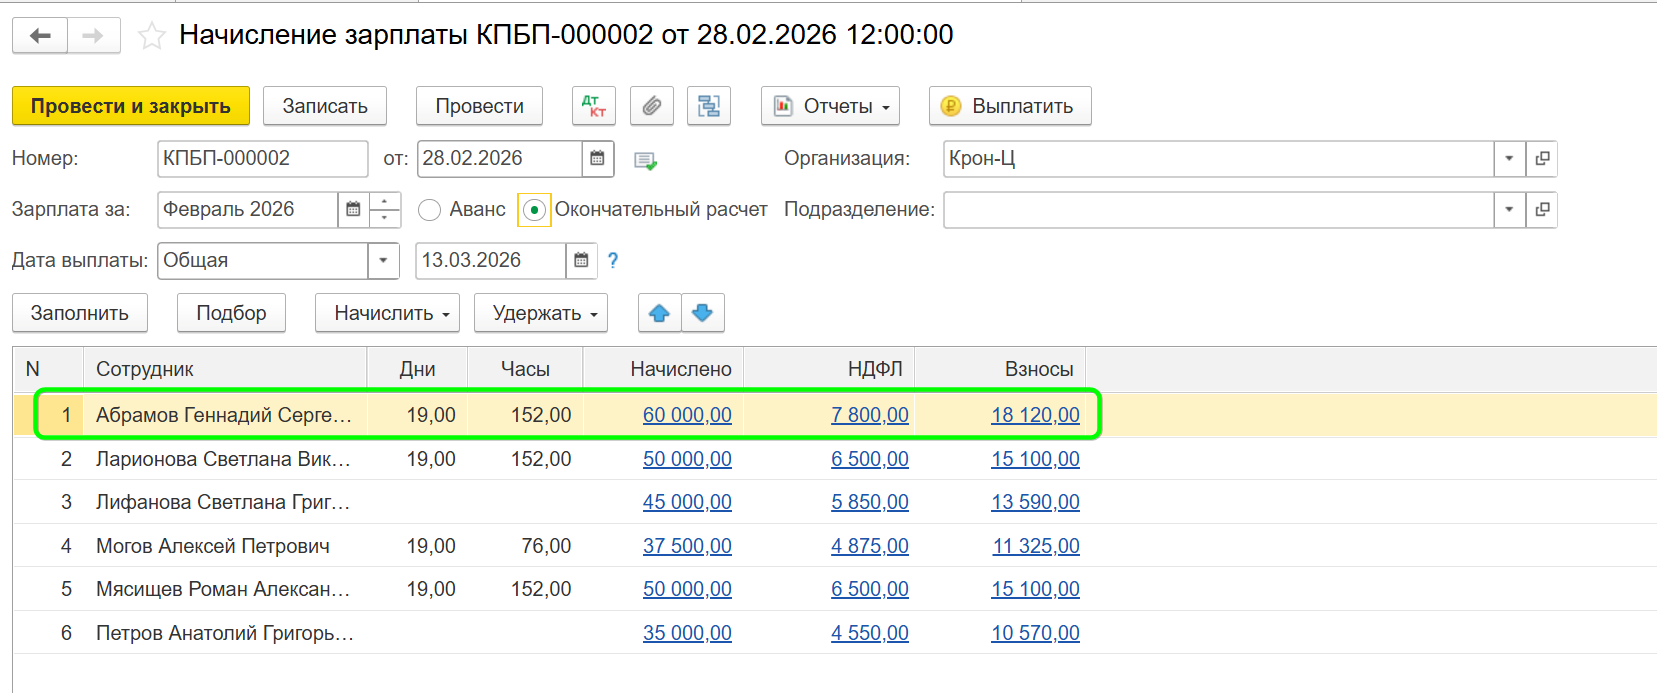Viewport: 1657px width, 693px height.
Task: Open the Удержать menu
Action: 540,313
